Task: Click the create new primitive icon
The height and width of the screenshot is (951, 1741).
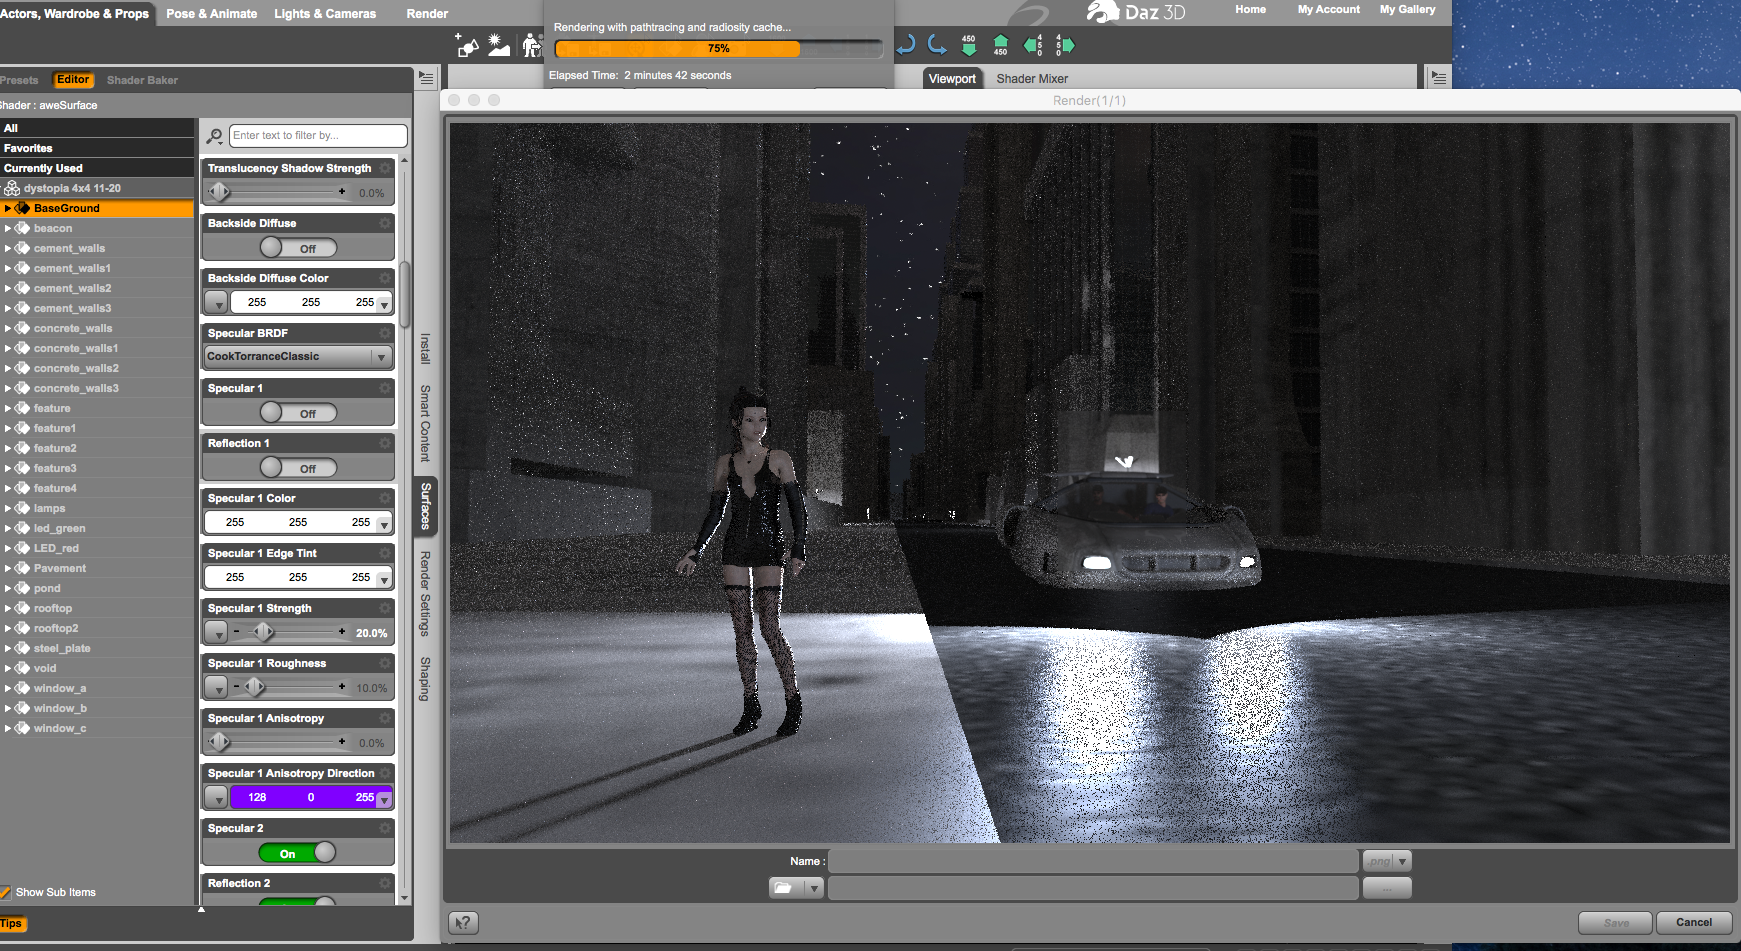Action: [466, 46]
